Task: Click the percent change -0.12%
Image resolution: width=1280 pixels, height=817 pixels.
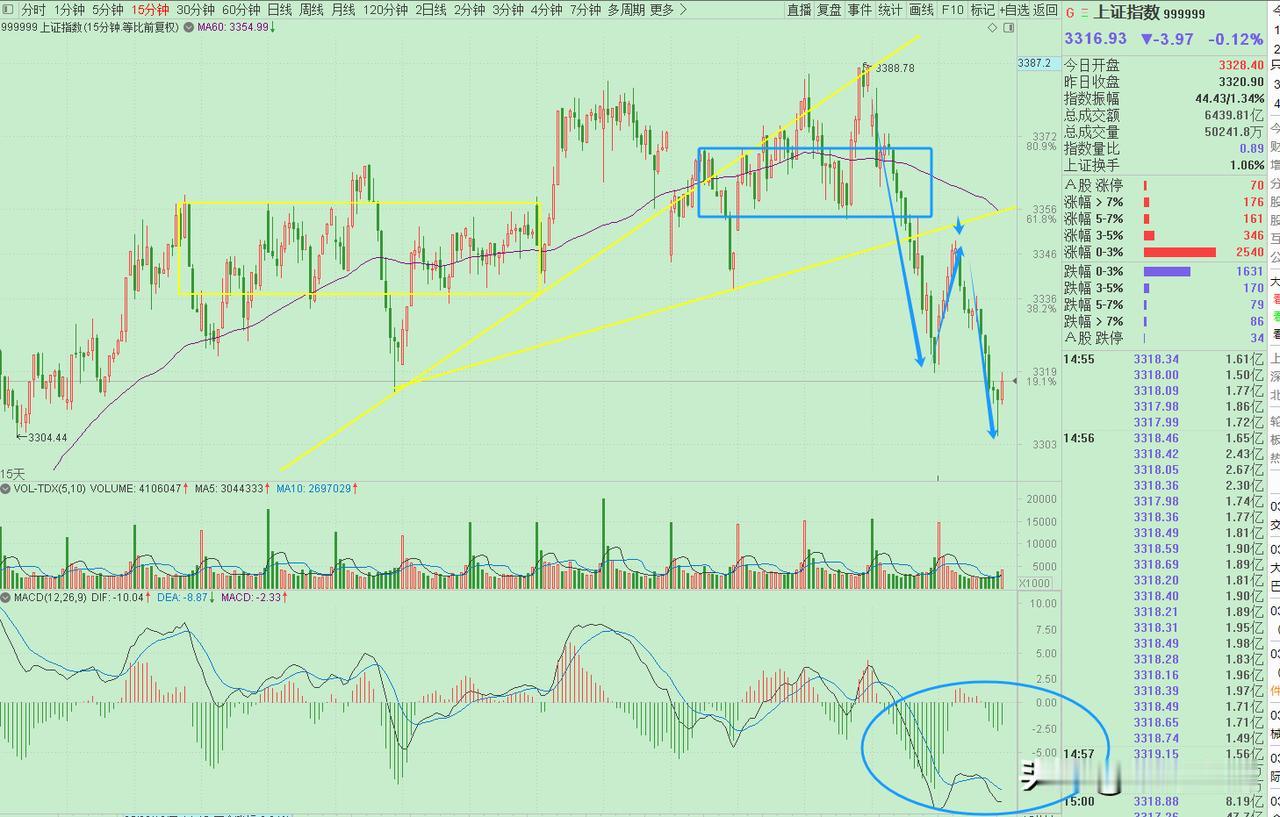Action: point(1233,39)
